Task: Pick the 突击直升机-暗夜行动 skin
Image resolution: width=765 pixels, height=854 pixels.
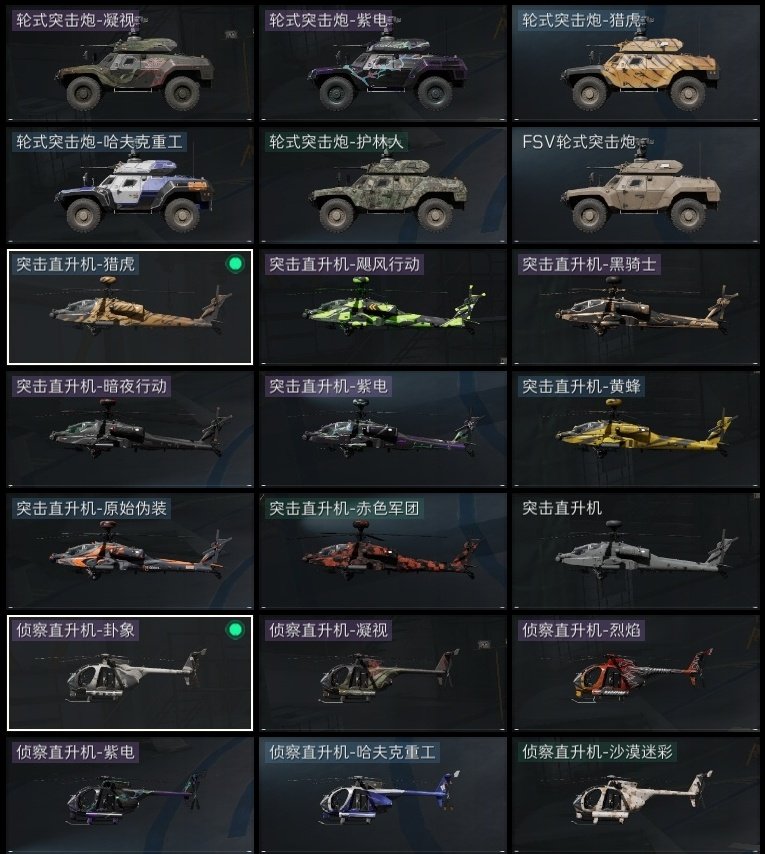Action: click(130, 429)
